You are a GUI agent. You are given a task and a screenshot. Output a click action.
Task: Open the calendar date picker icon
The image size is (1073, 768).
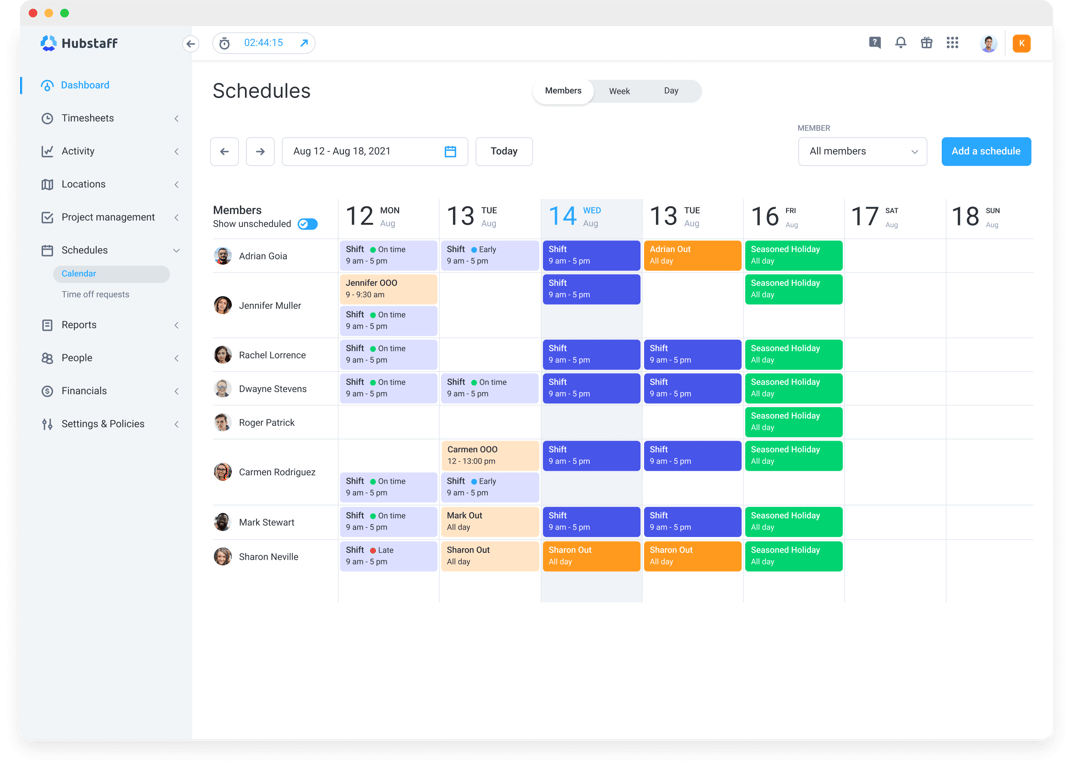pos(450,151)
